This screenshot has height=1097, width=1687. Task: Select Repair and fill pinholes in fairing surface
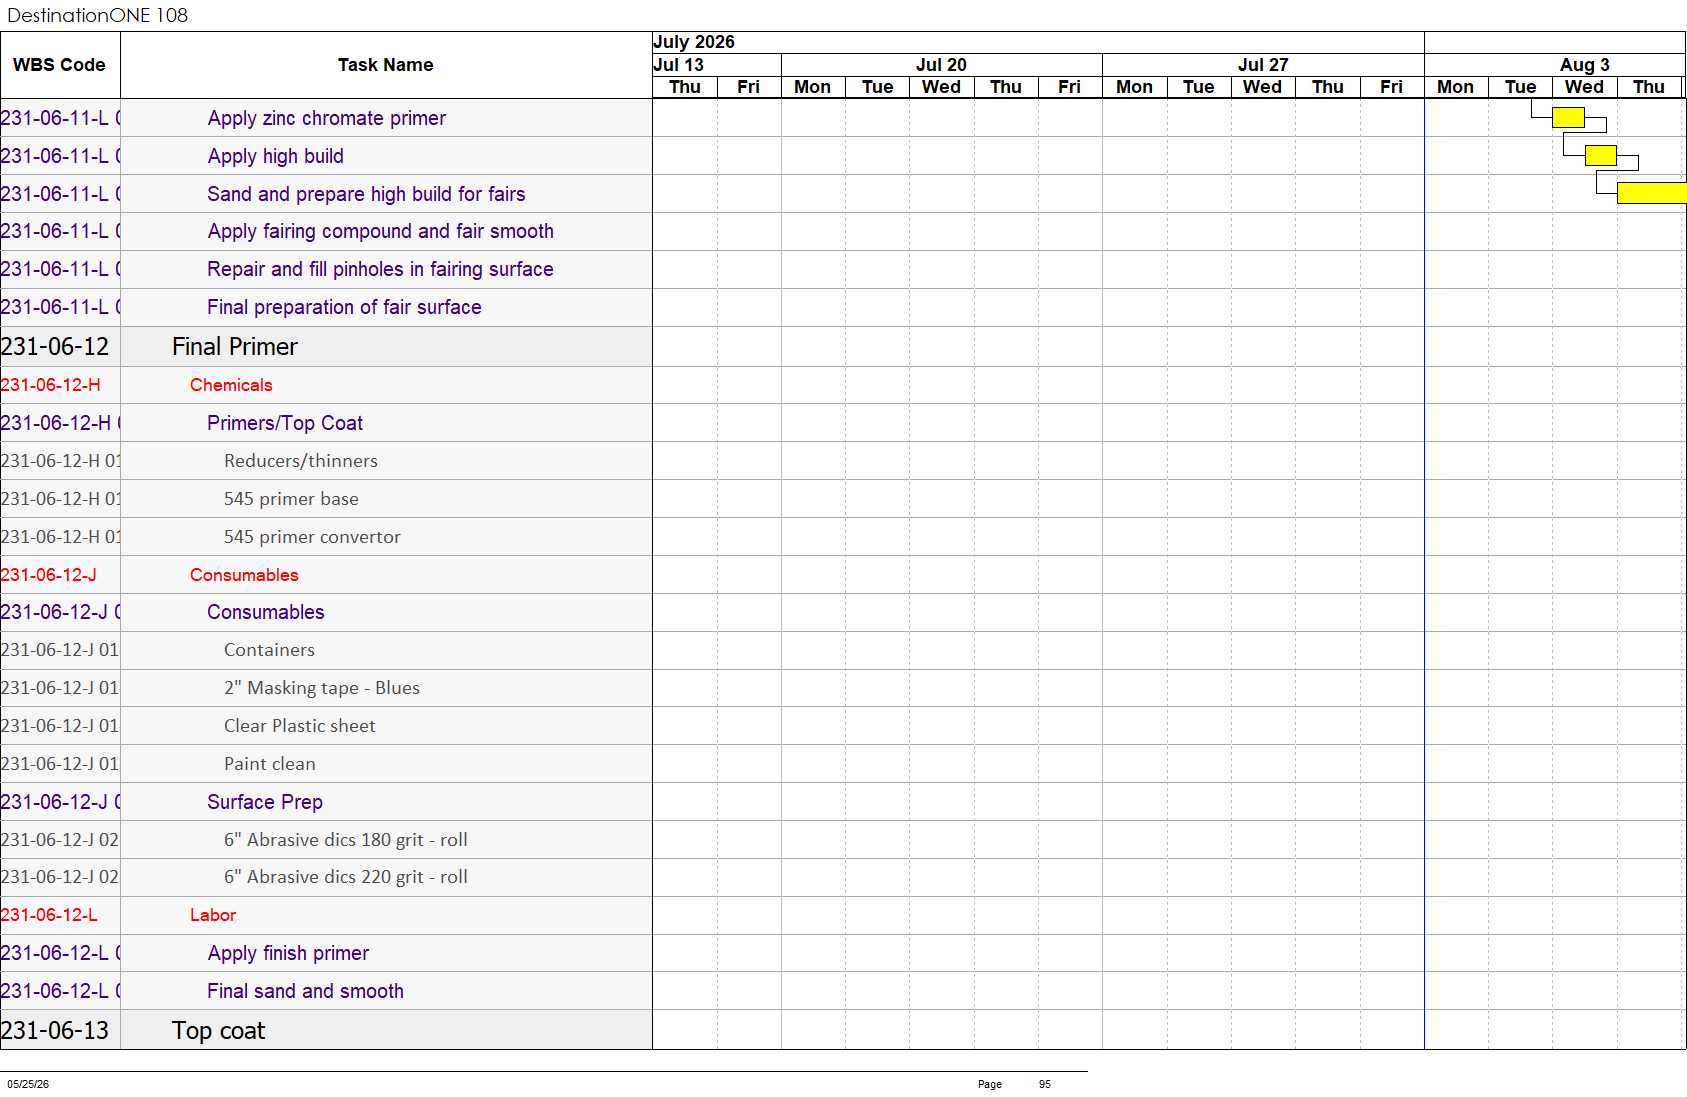(x=380, y=269)
